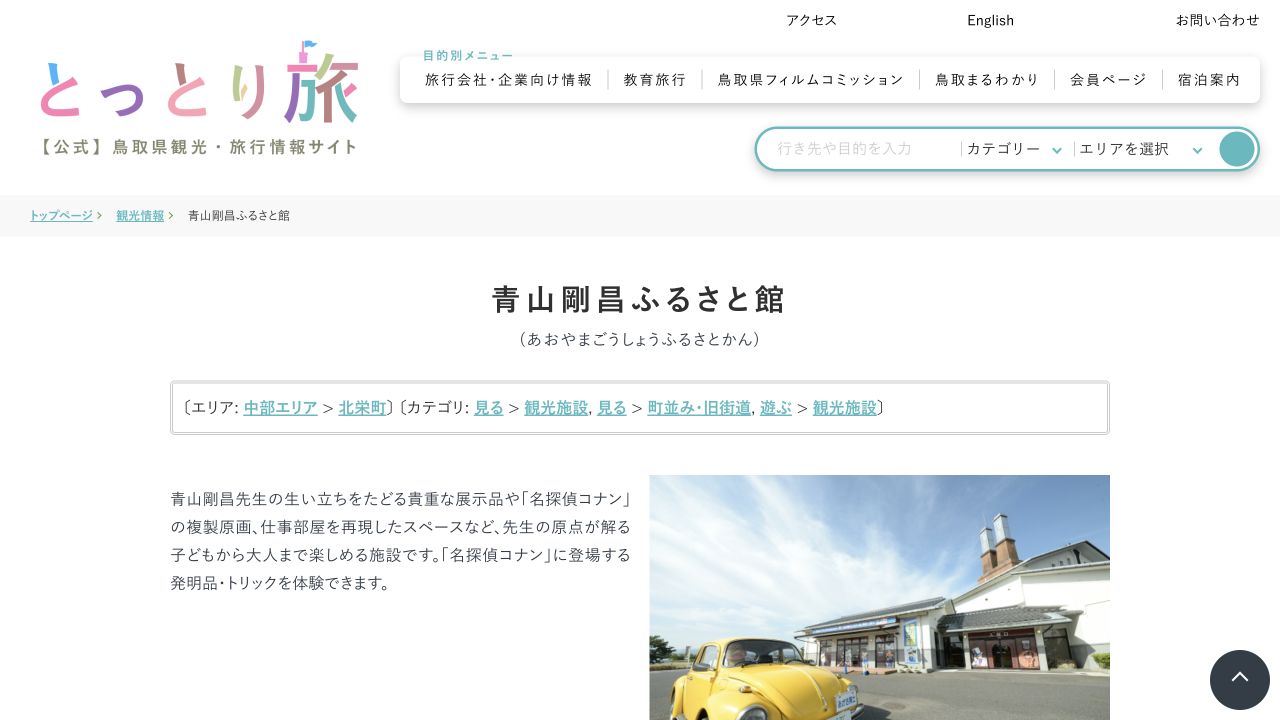Open the アクセス link
The image size is (1280, 720).
(x=811, y=20)
